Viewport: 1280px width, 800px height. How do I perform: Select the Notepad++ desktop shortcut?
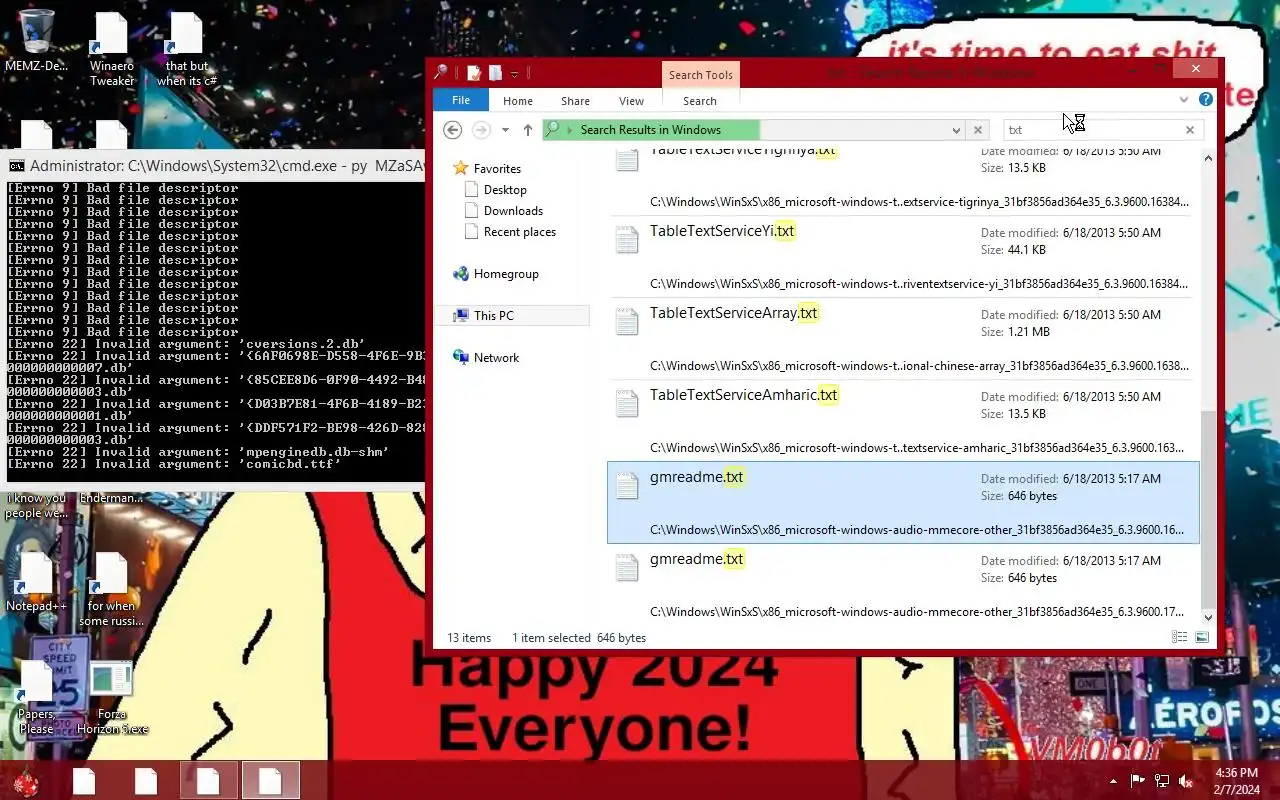point(36,582)
